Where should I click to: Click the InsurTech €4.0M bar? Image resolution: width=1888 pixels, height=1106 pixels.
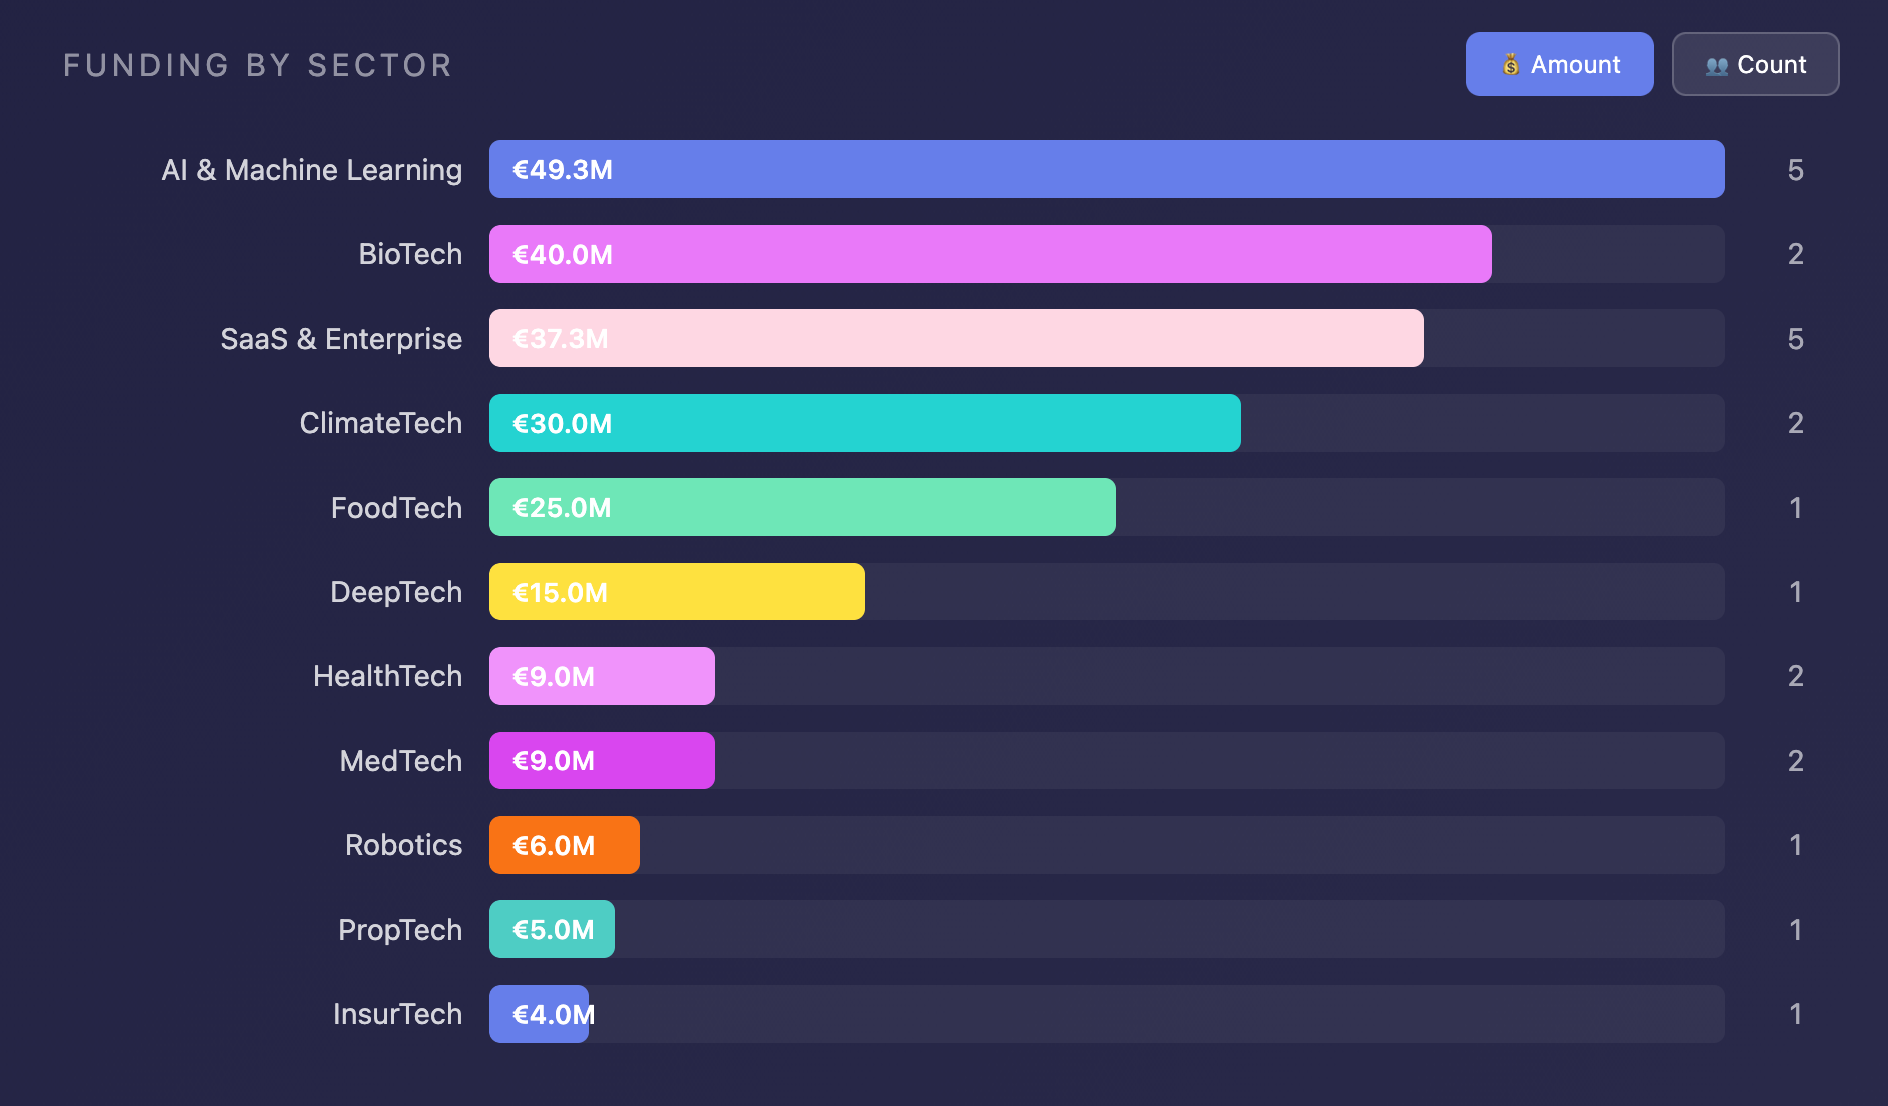(x=539, y=1014)
